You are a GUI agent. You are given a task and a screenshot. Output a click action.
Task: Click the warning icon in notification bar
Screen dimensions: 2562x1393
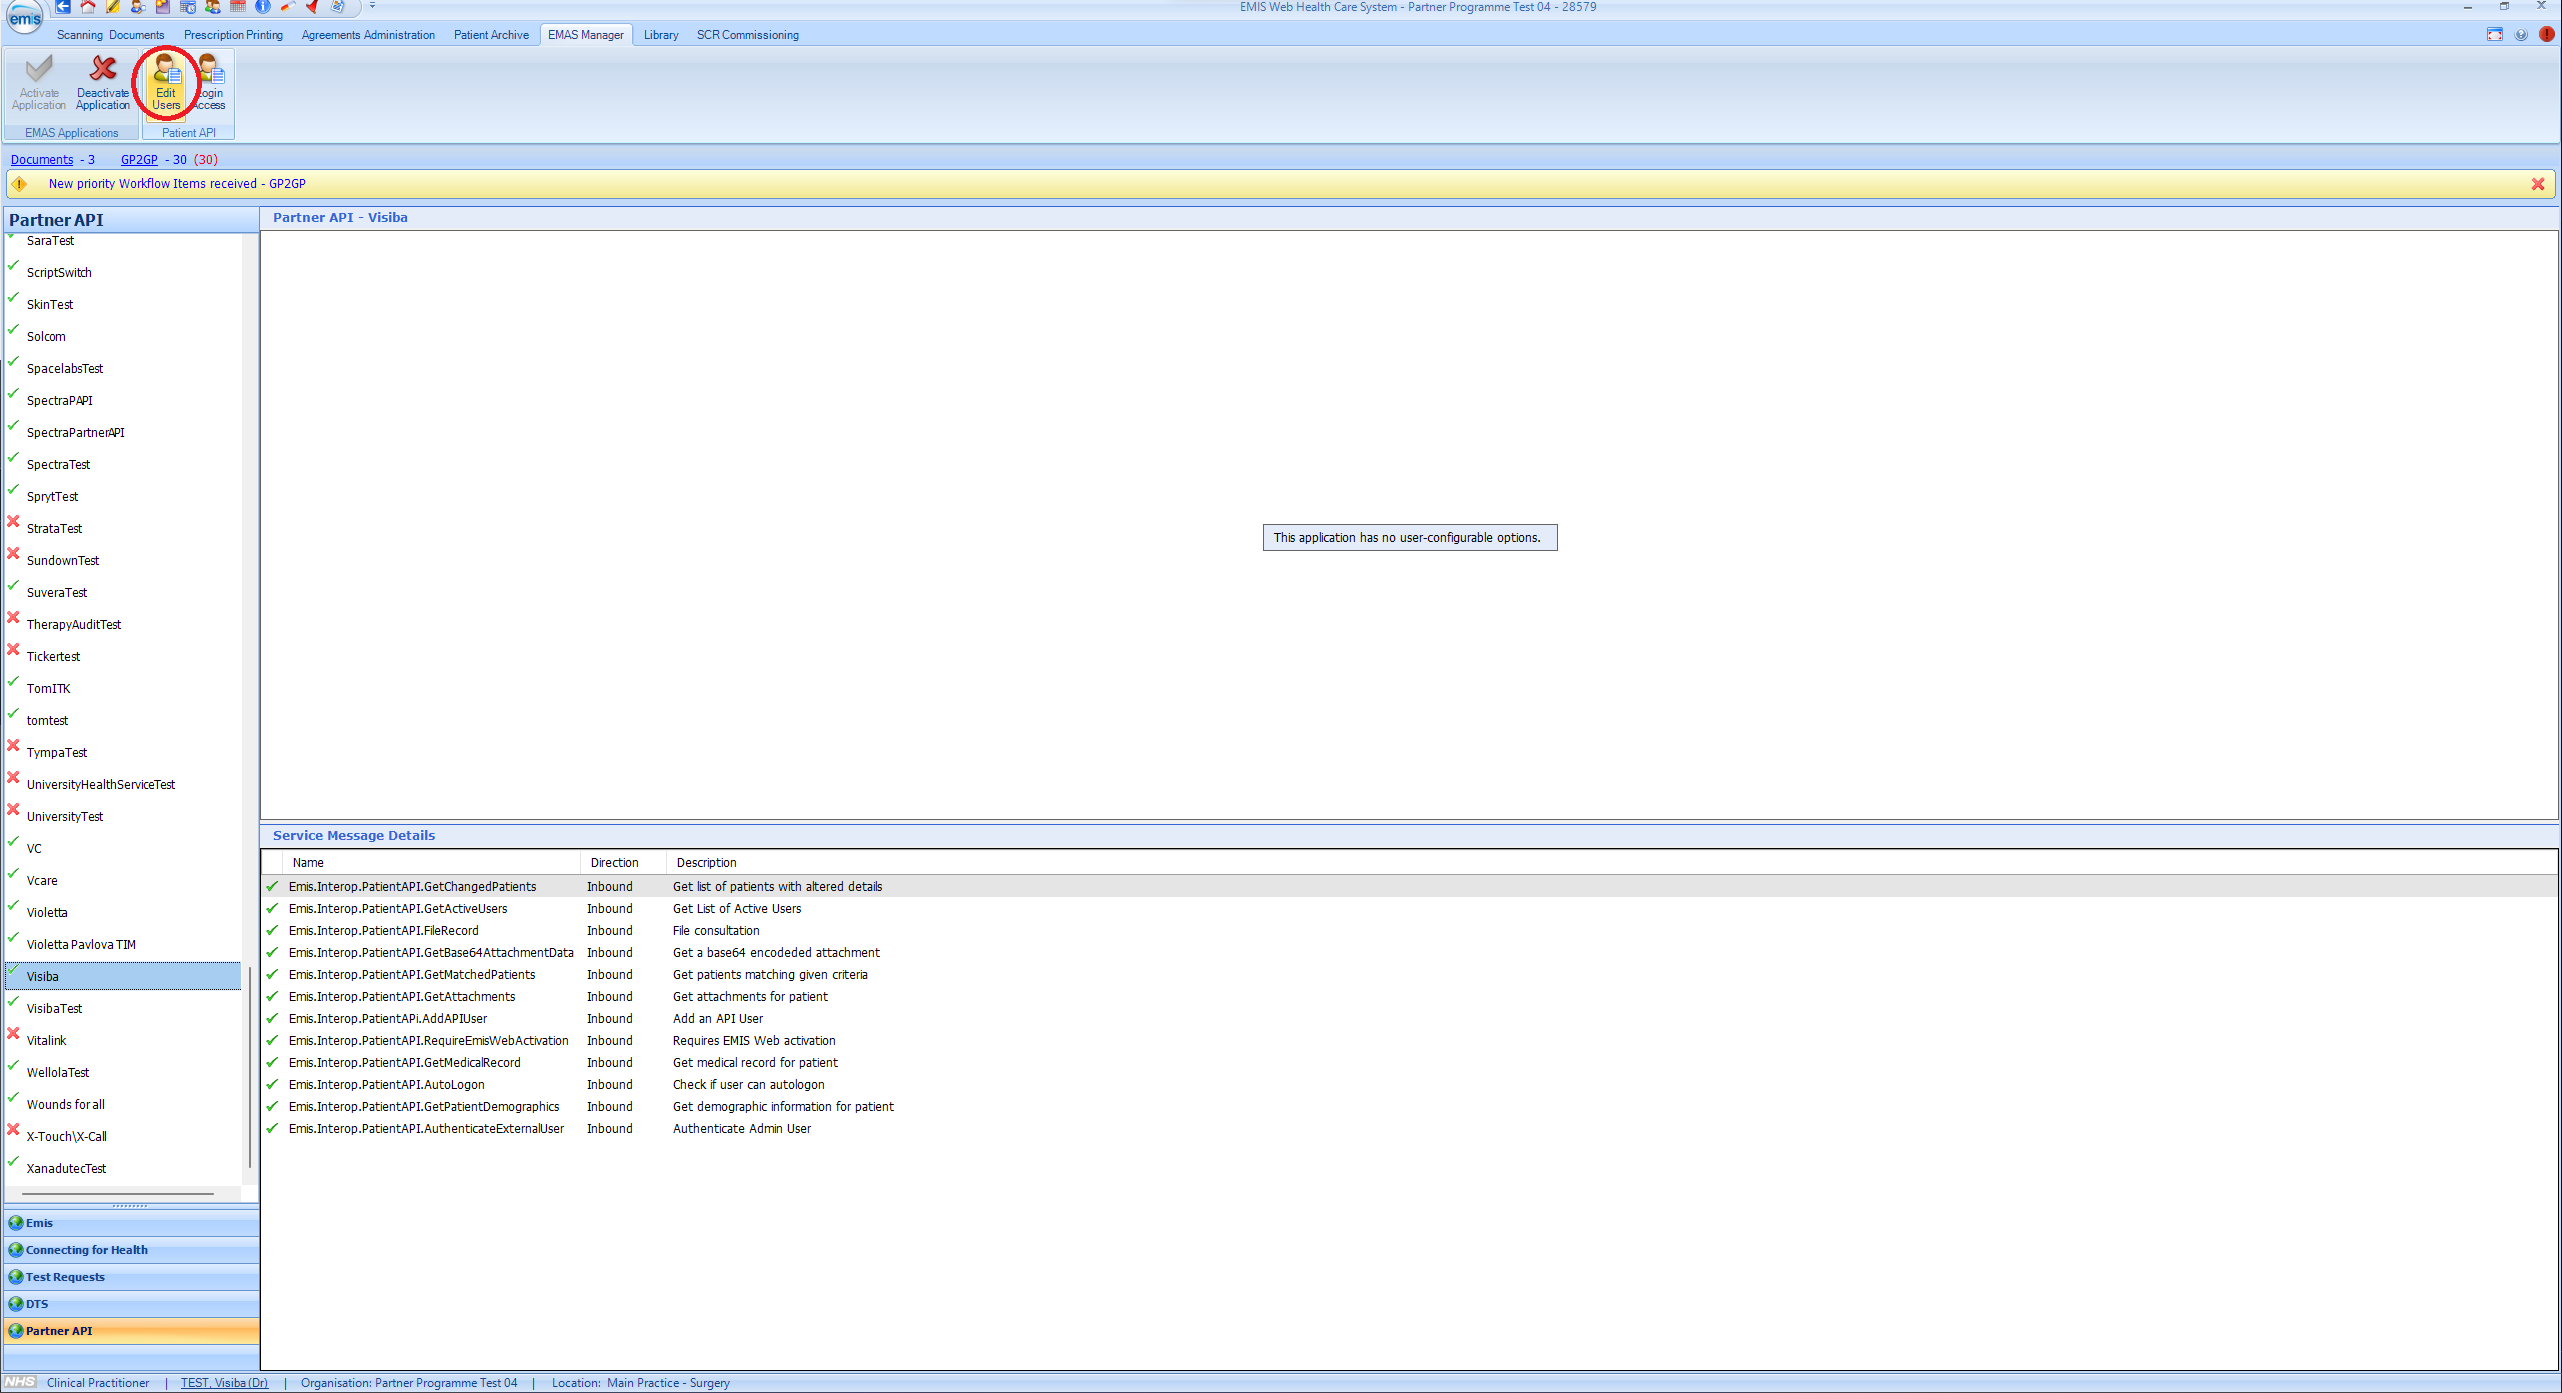click(19, 184)
